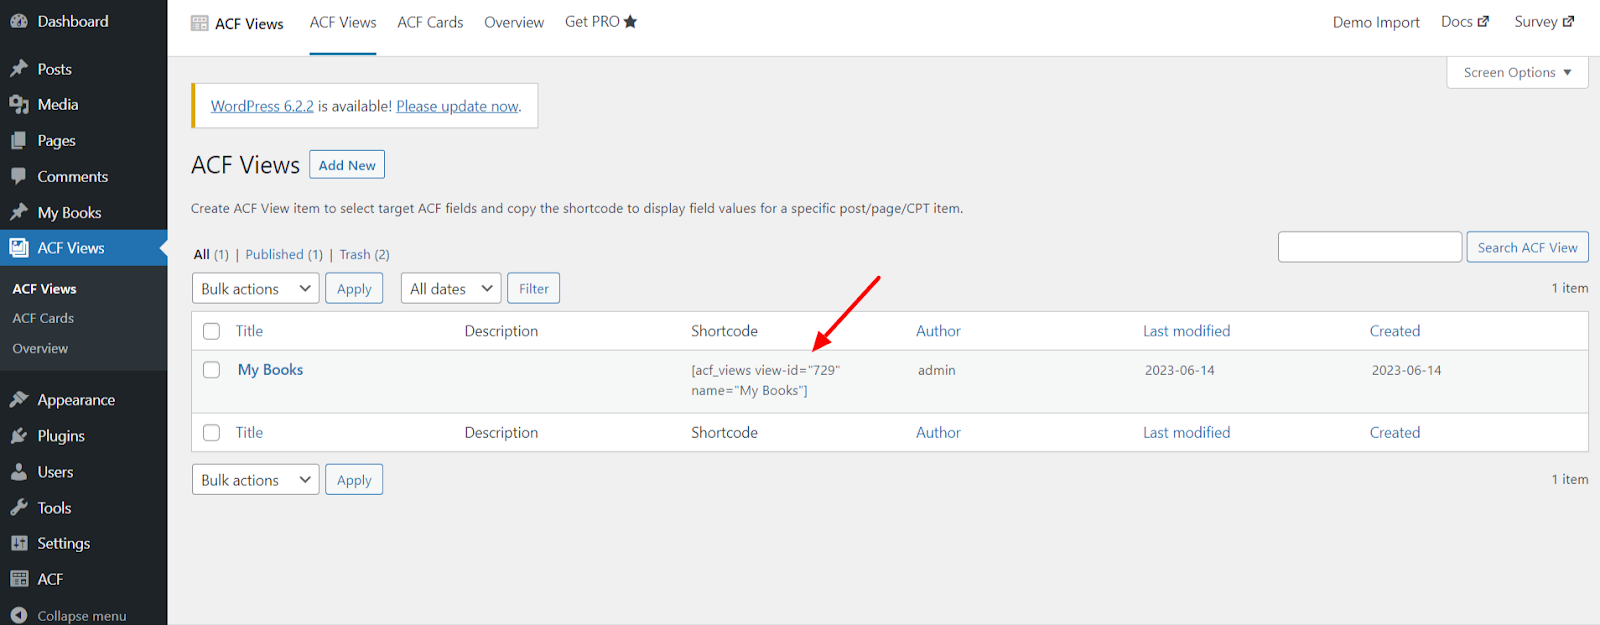Open the Get PRO tab
Viewport: 1600px width, 625px height.
(601, 22)
